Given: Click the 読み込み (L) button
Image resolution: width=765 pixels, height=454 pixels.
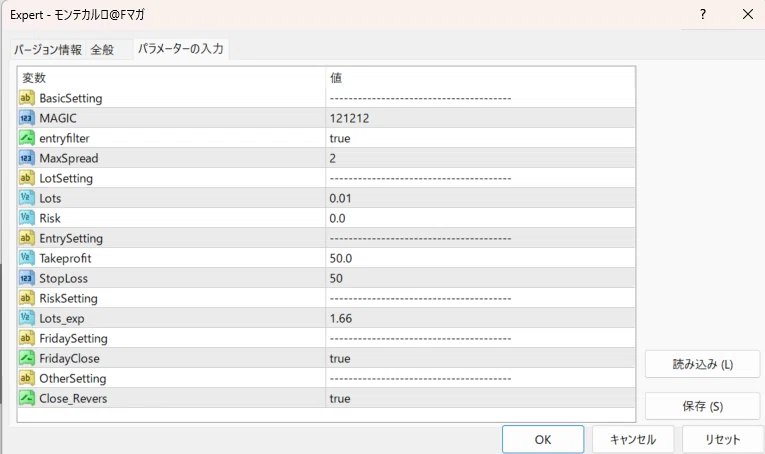Looking at the screenshot, I should pos(702,365).
